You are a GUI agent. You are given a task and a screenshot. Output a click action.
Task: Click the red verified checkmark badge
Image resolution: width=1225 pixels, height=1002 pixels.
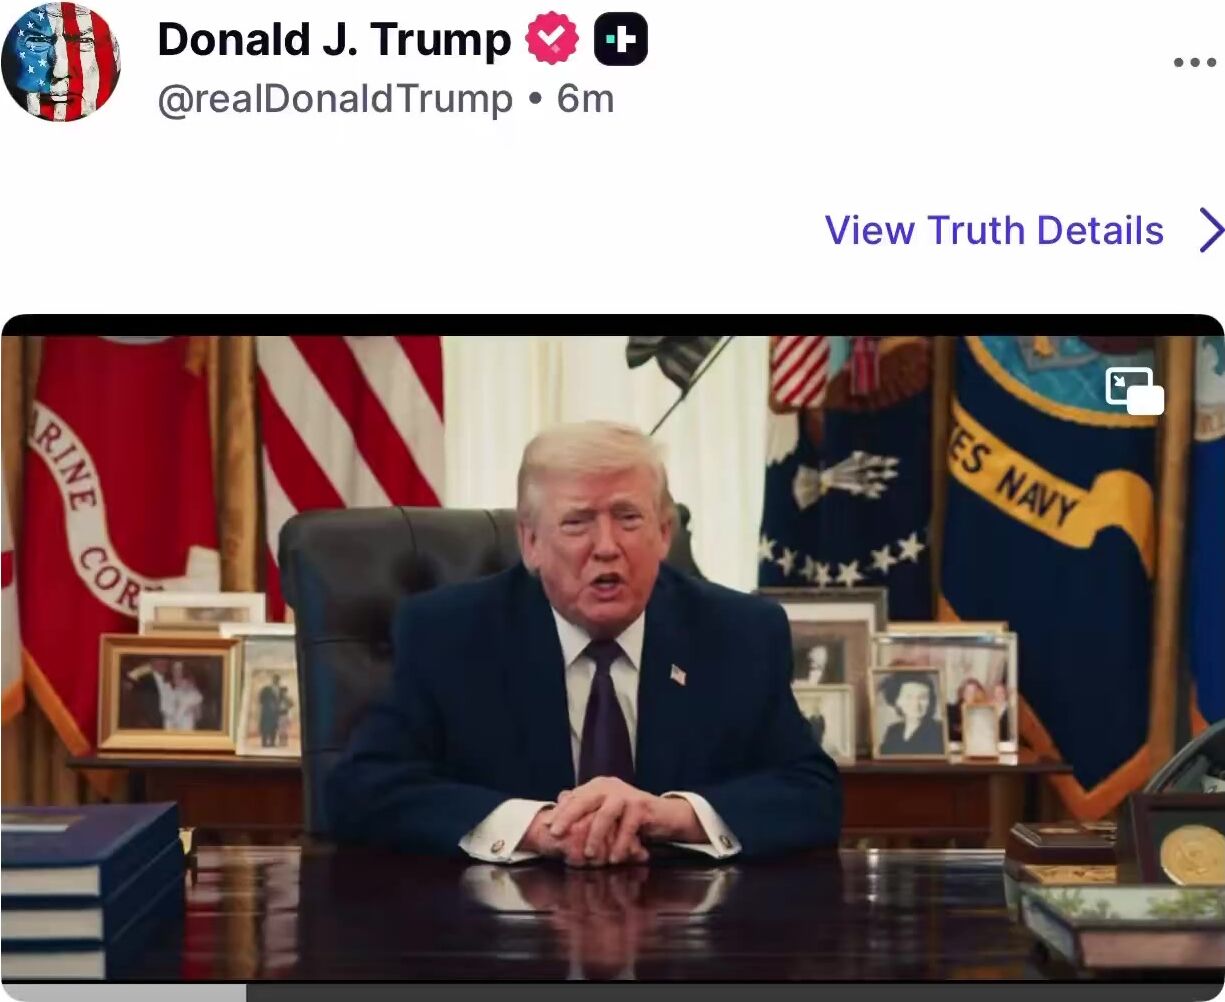pyautogui.click(x=552, y=40)
